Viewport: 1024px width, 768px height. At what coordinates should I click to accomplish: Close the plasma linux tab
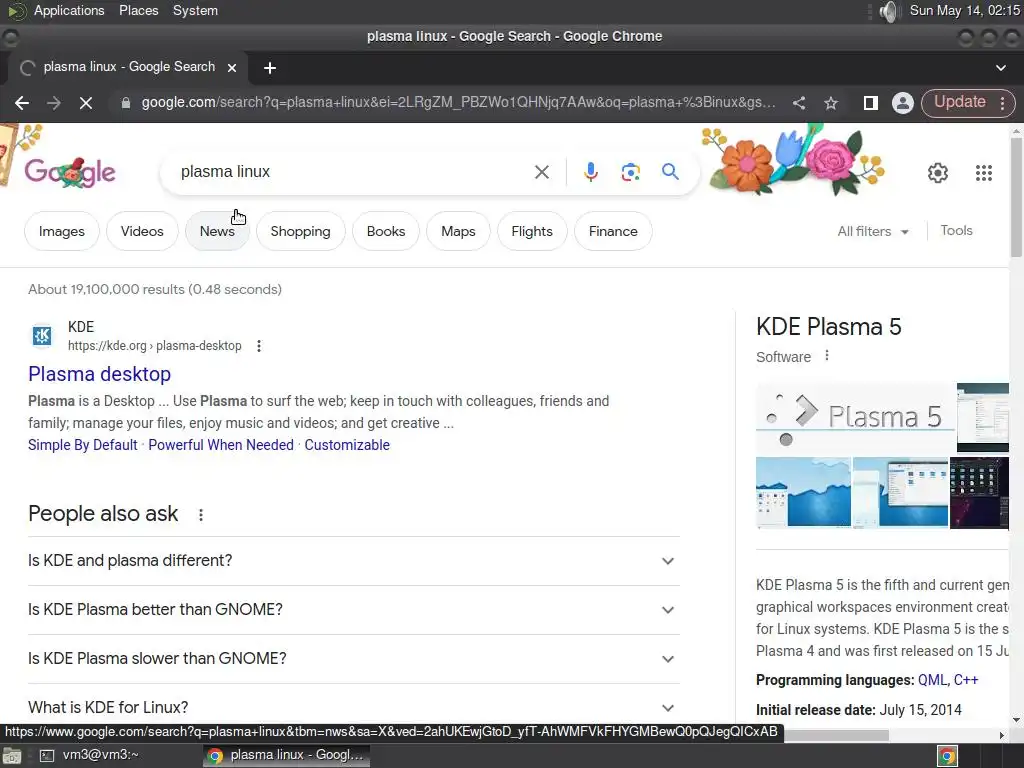pos(231,67)
